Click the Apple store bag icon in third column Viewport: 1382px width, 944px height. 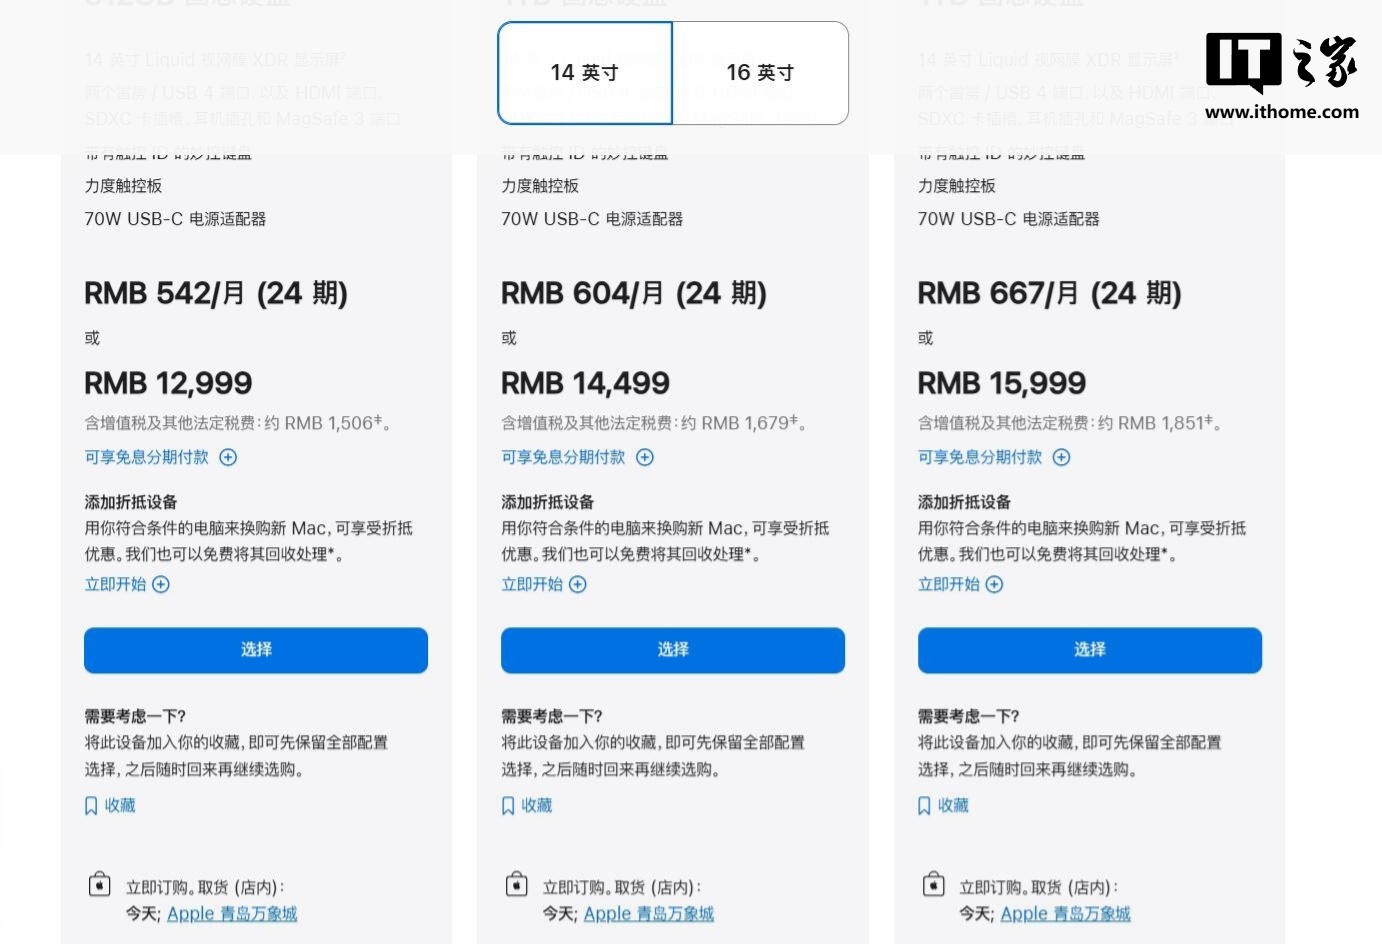pos(933,885)
